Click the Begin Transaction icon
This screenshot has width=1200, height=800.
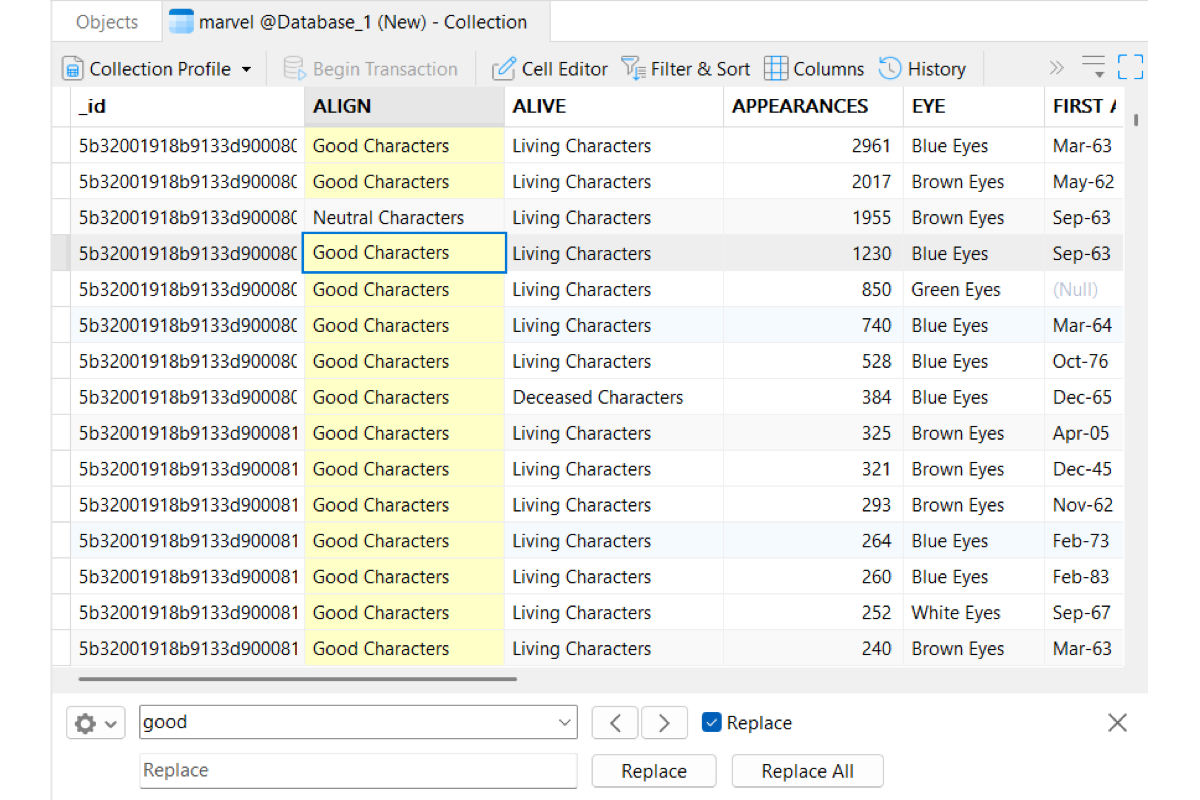click(294, 69)
